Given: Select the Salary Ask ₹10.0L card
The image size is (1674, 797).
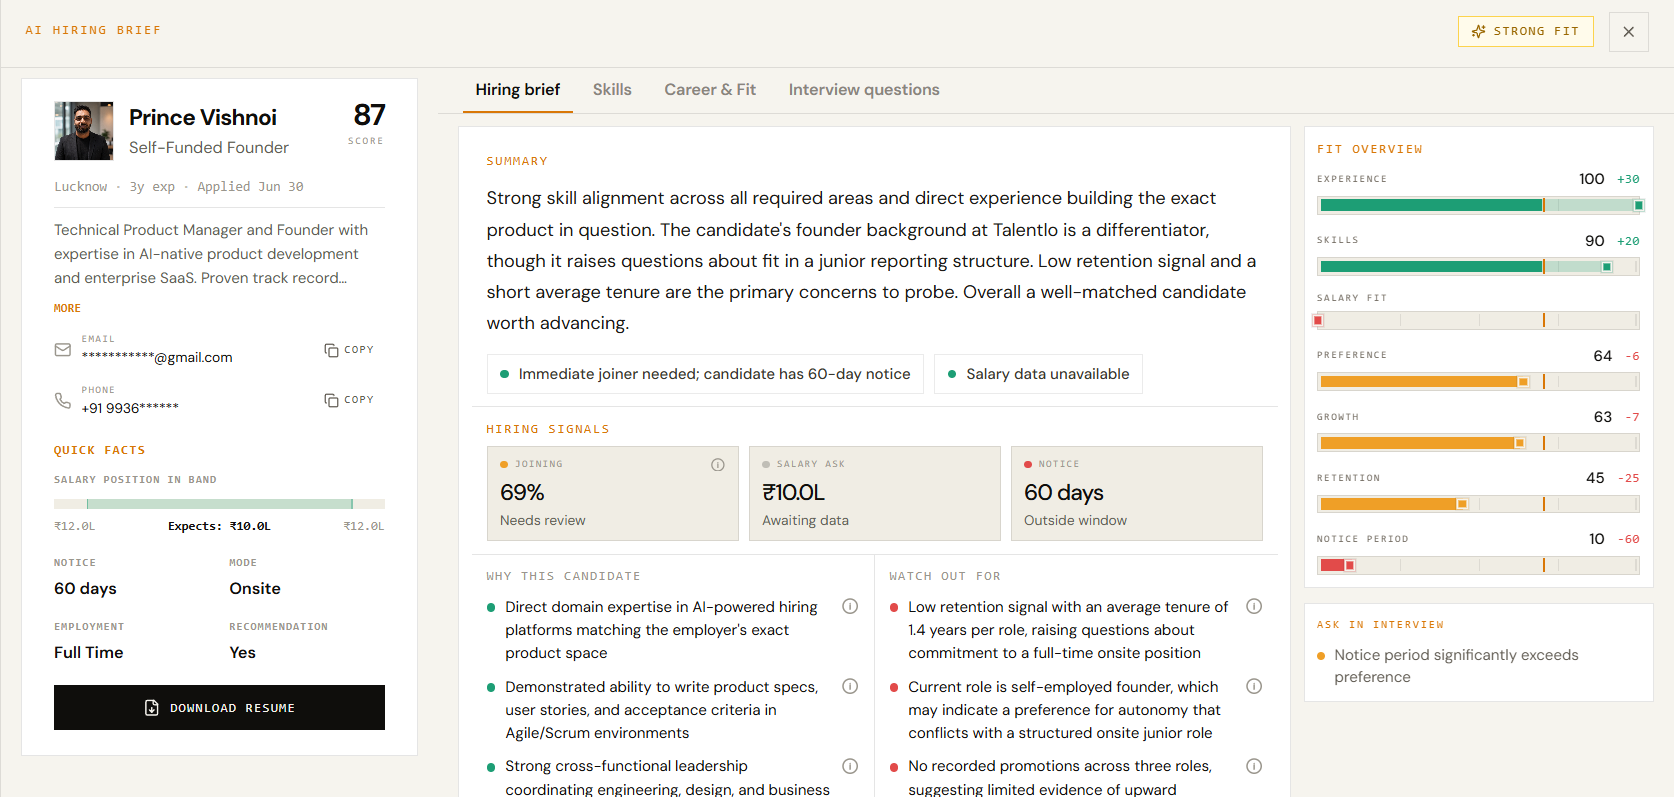Looking at the screenshot, I should pyautogui.click(x=874, y=493).
